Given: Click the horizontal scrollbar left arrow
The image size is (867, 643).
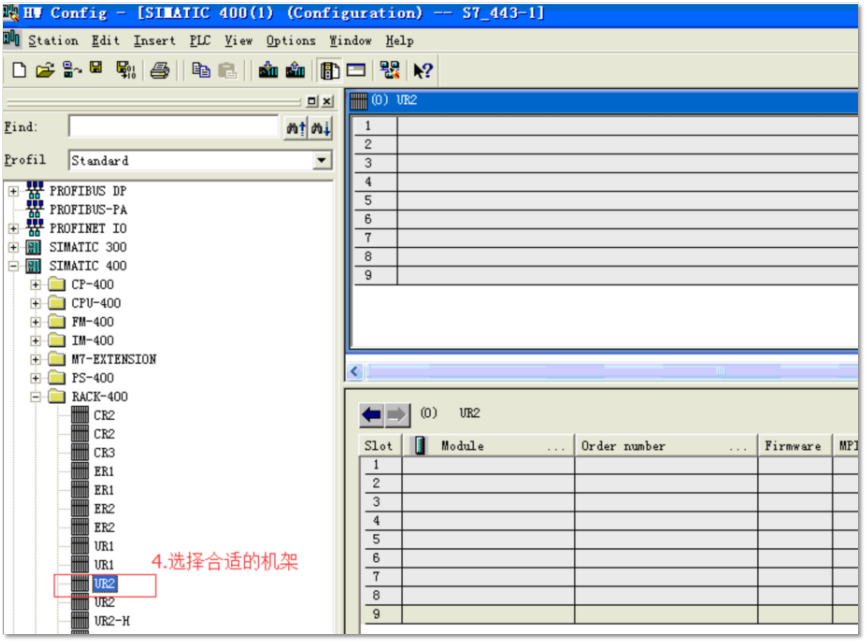Looking at the screenshot, I should pyautogui.click(x=355, y=372).
